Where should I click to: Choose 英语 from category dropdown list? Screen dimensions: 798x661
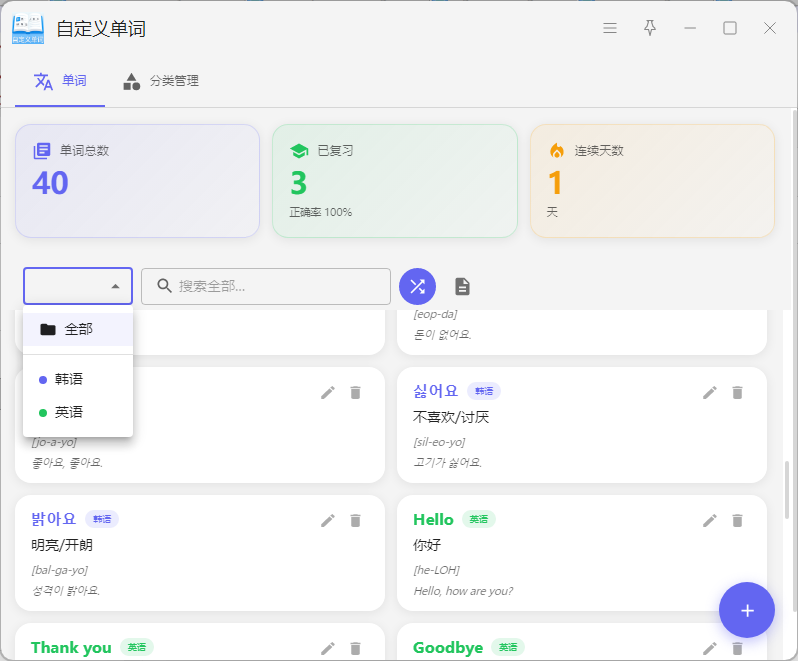(x=69, y=412)
